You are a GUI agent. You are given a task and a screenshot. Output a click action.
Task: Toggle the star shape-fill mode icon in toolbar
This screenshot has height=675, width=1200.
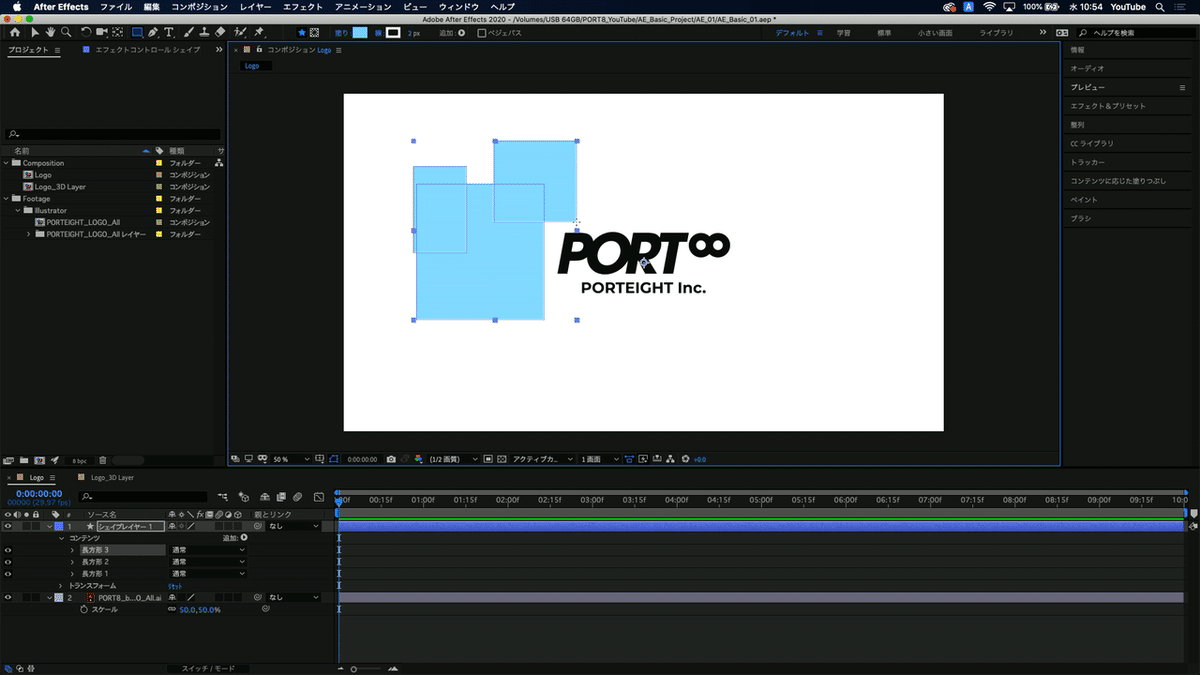coord(302,32)
